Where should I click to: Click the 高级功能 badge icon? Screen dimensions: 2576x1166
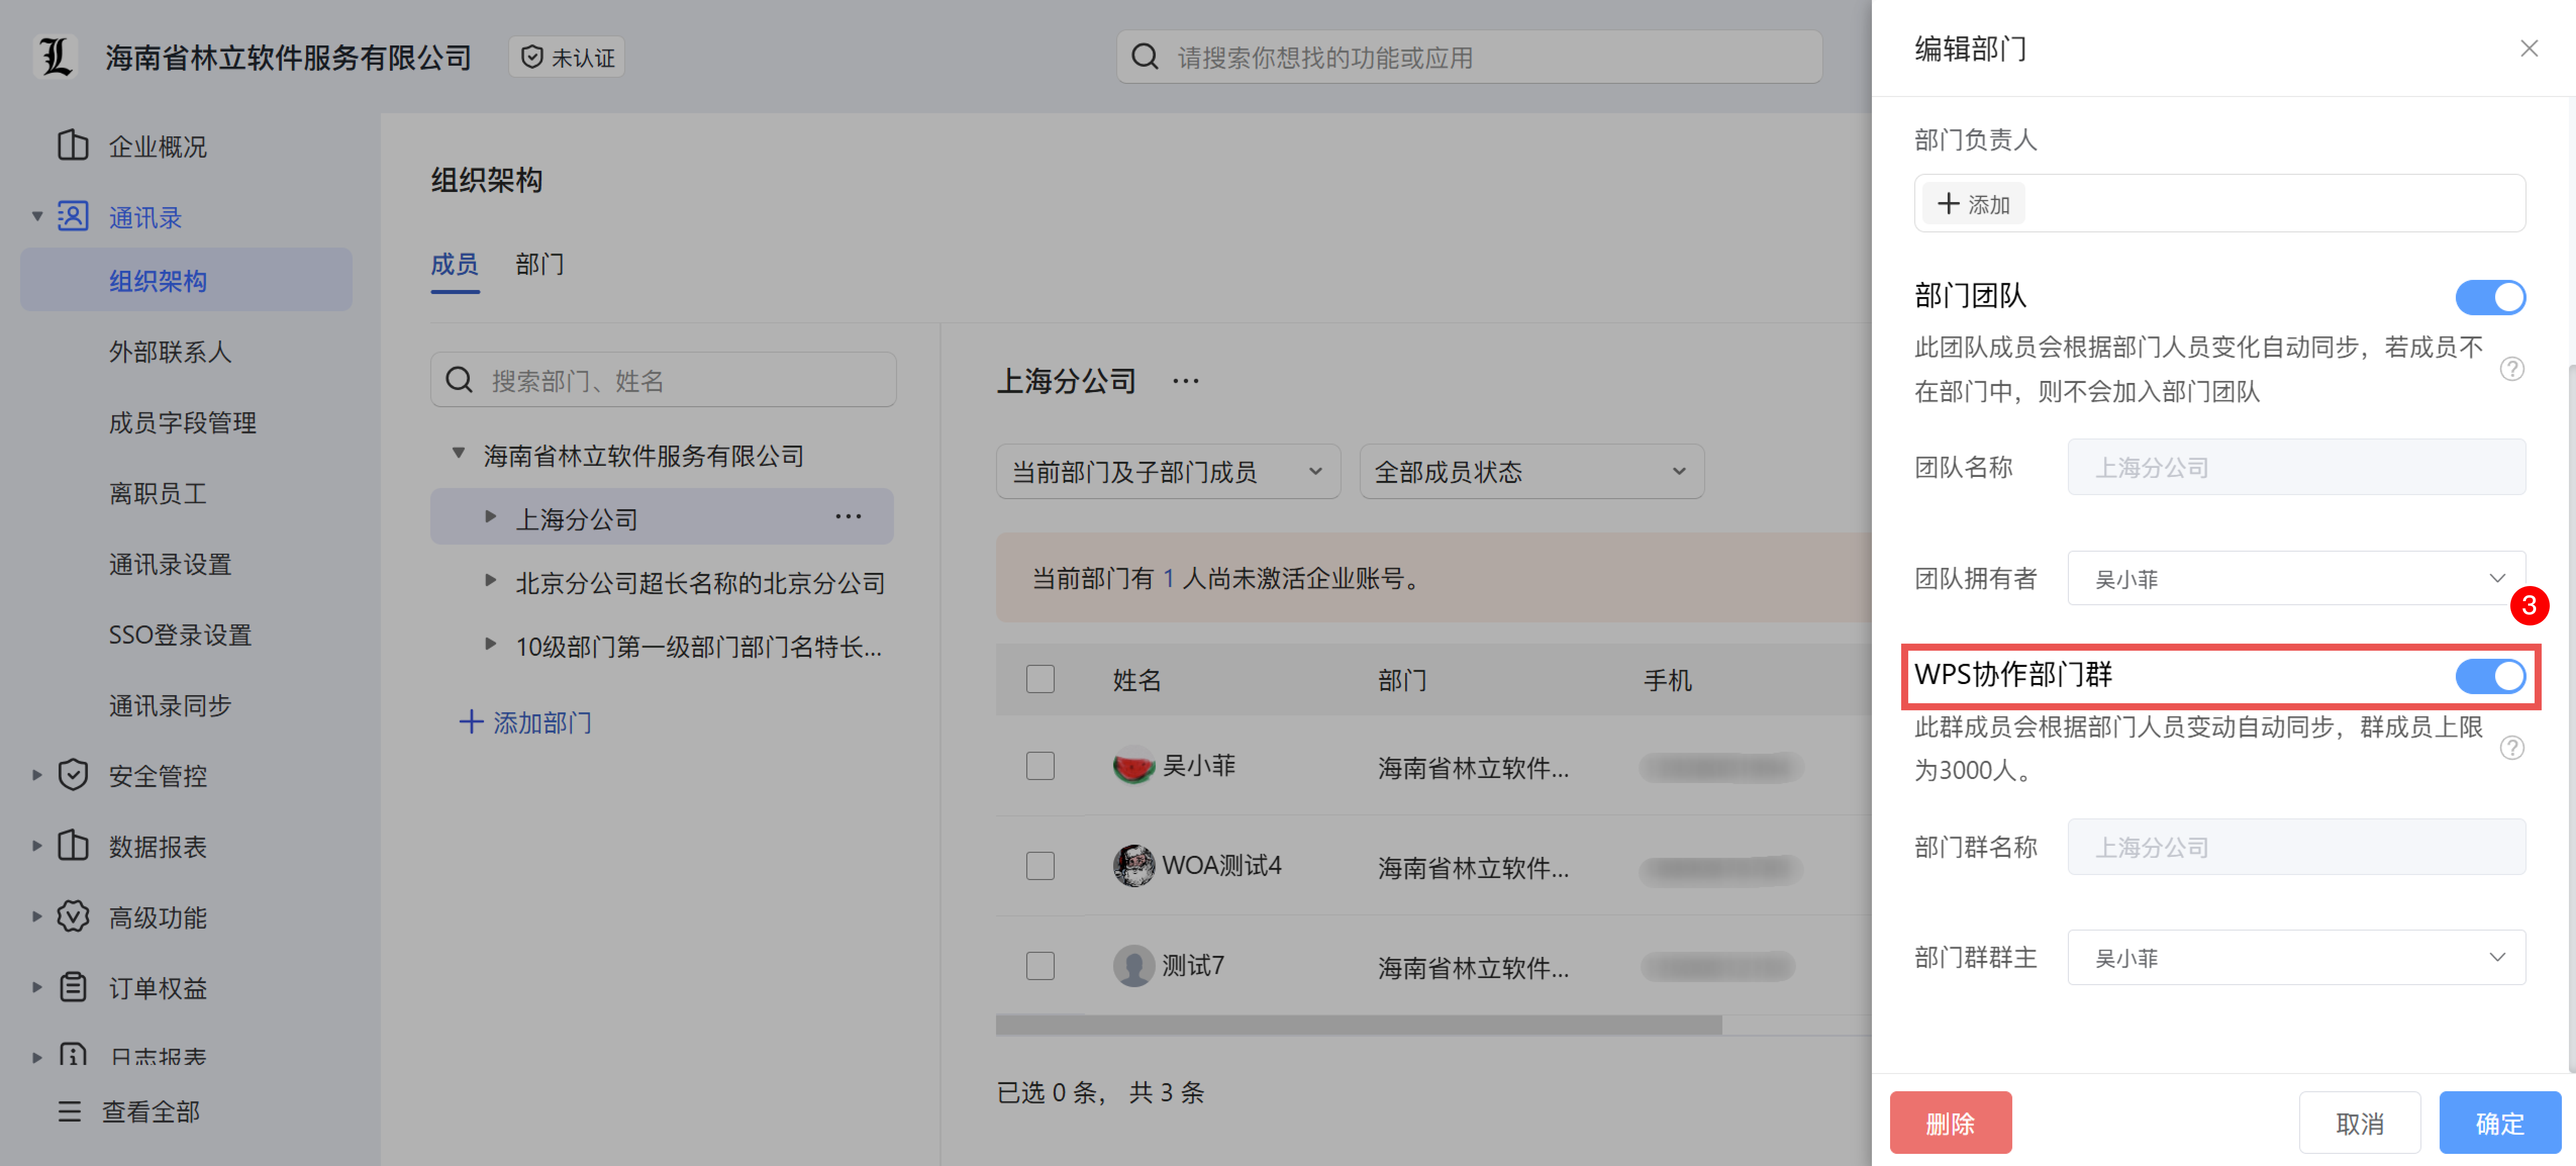72,915
